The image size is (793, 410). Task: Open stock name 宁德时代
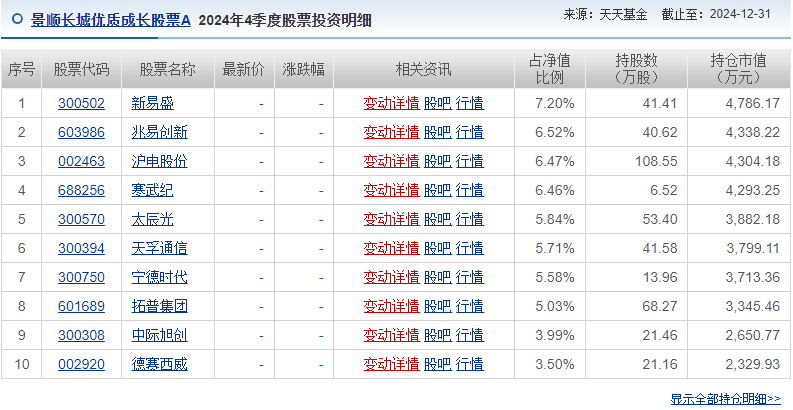(160, 277)
